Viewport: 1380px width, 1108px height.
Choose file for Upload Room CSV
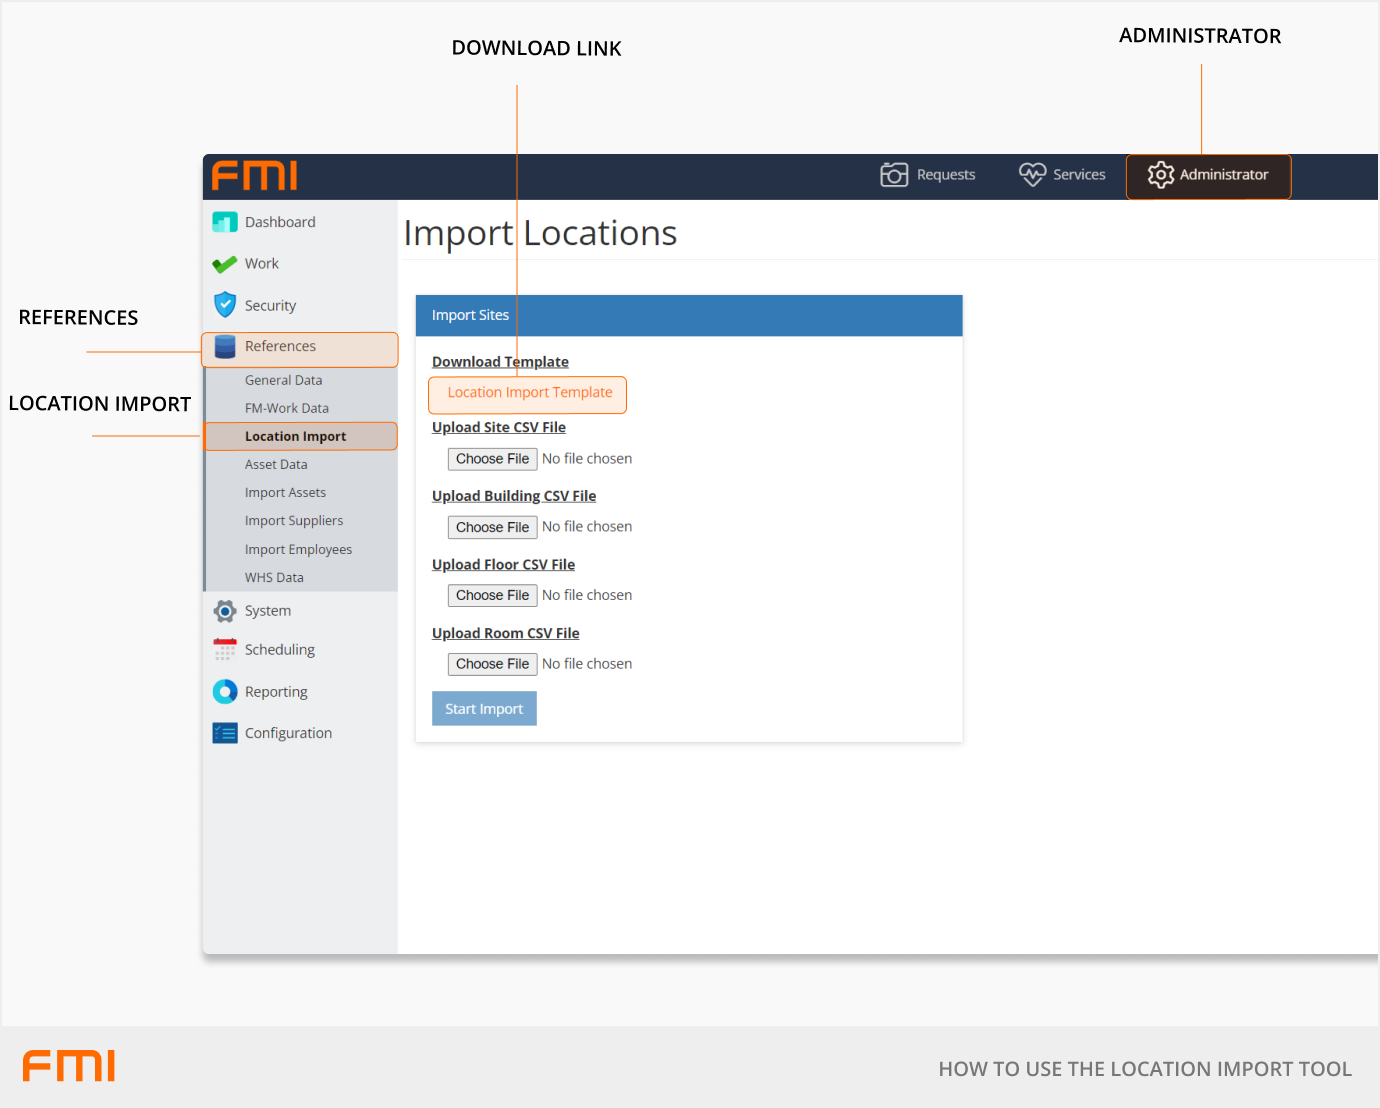coord(492,664)
